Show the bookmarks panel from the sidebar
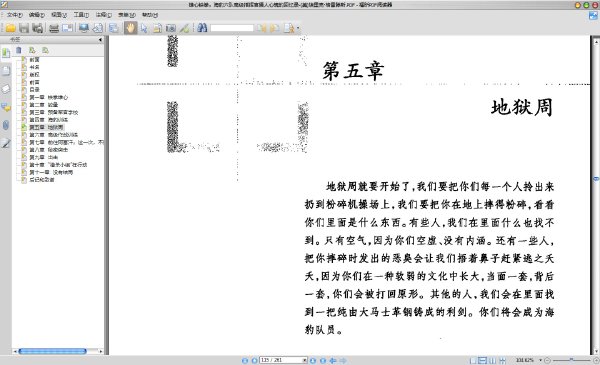Viewport: 600px width, 365px height. [6, 53]
